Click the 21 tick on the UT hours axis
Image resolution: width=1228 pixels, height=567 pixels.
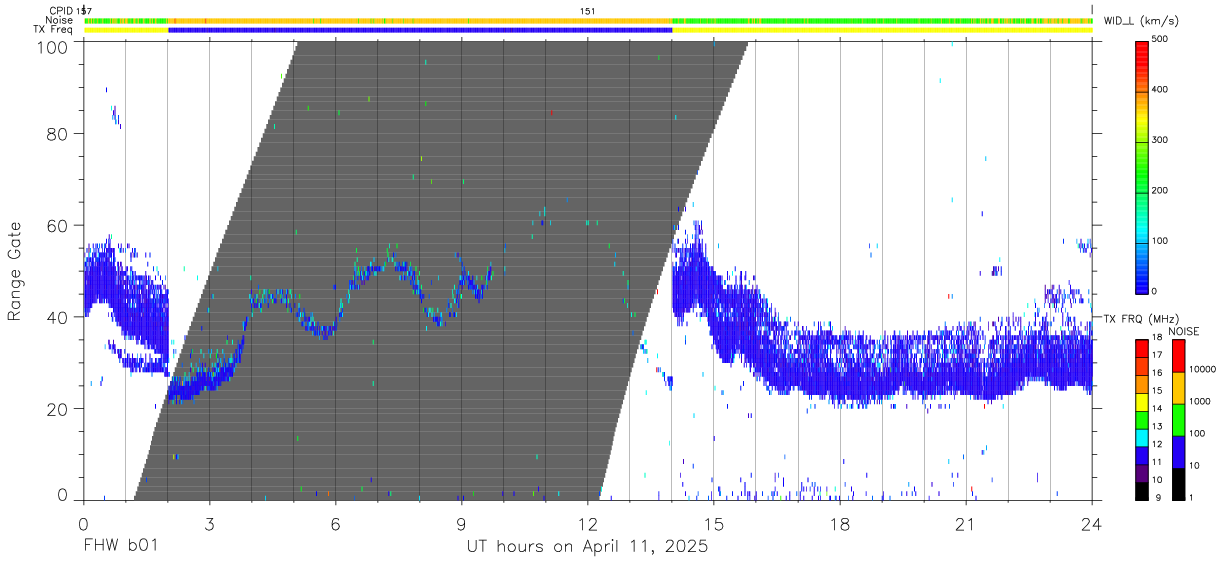tap(966, 524)
